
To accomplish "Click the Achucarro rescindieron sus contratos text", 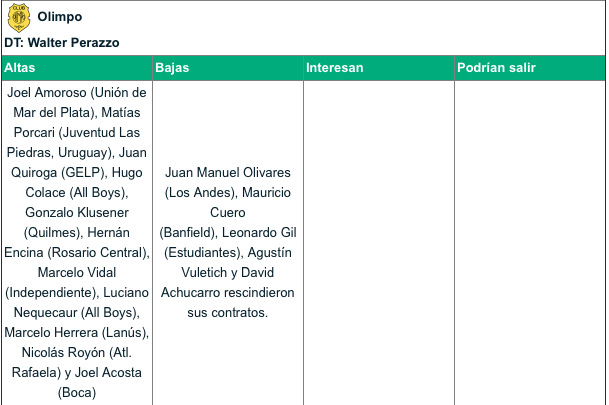I will pos(228,302).
